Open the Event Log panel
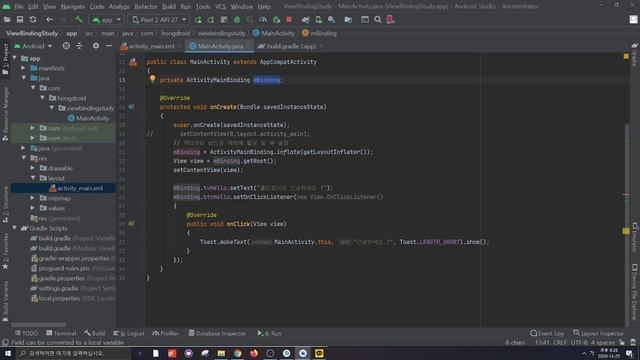Image resolution: width=640 pixels, height=360 pixels. coord(547,333)
